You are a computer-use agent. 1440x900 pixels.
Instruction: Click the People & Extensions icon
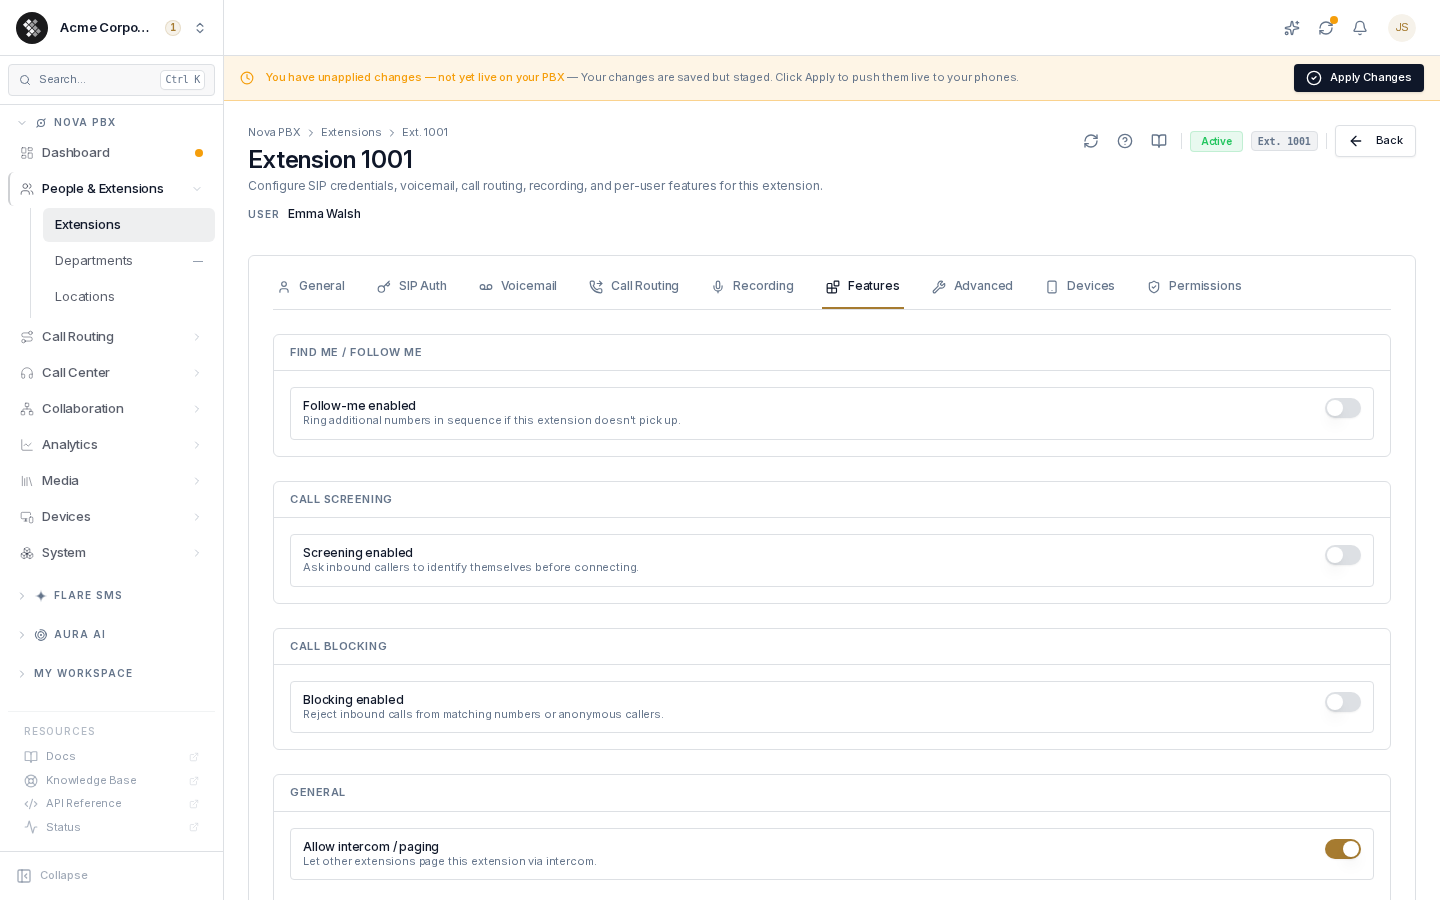[27, 189]
